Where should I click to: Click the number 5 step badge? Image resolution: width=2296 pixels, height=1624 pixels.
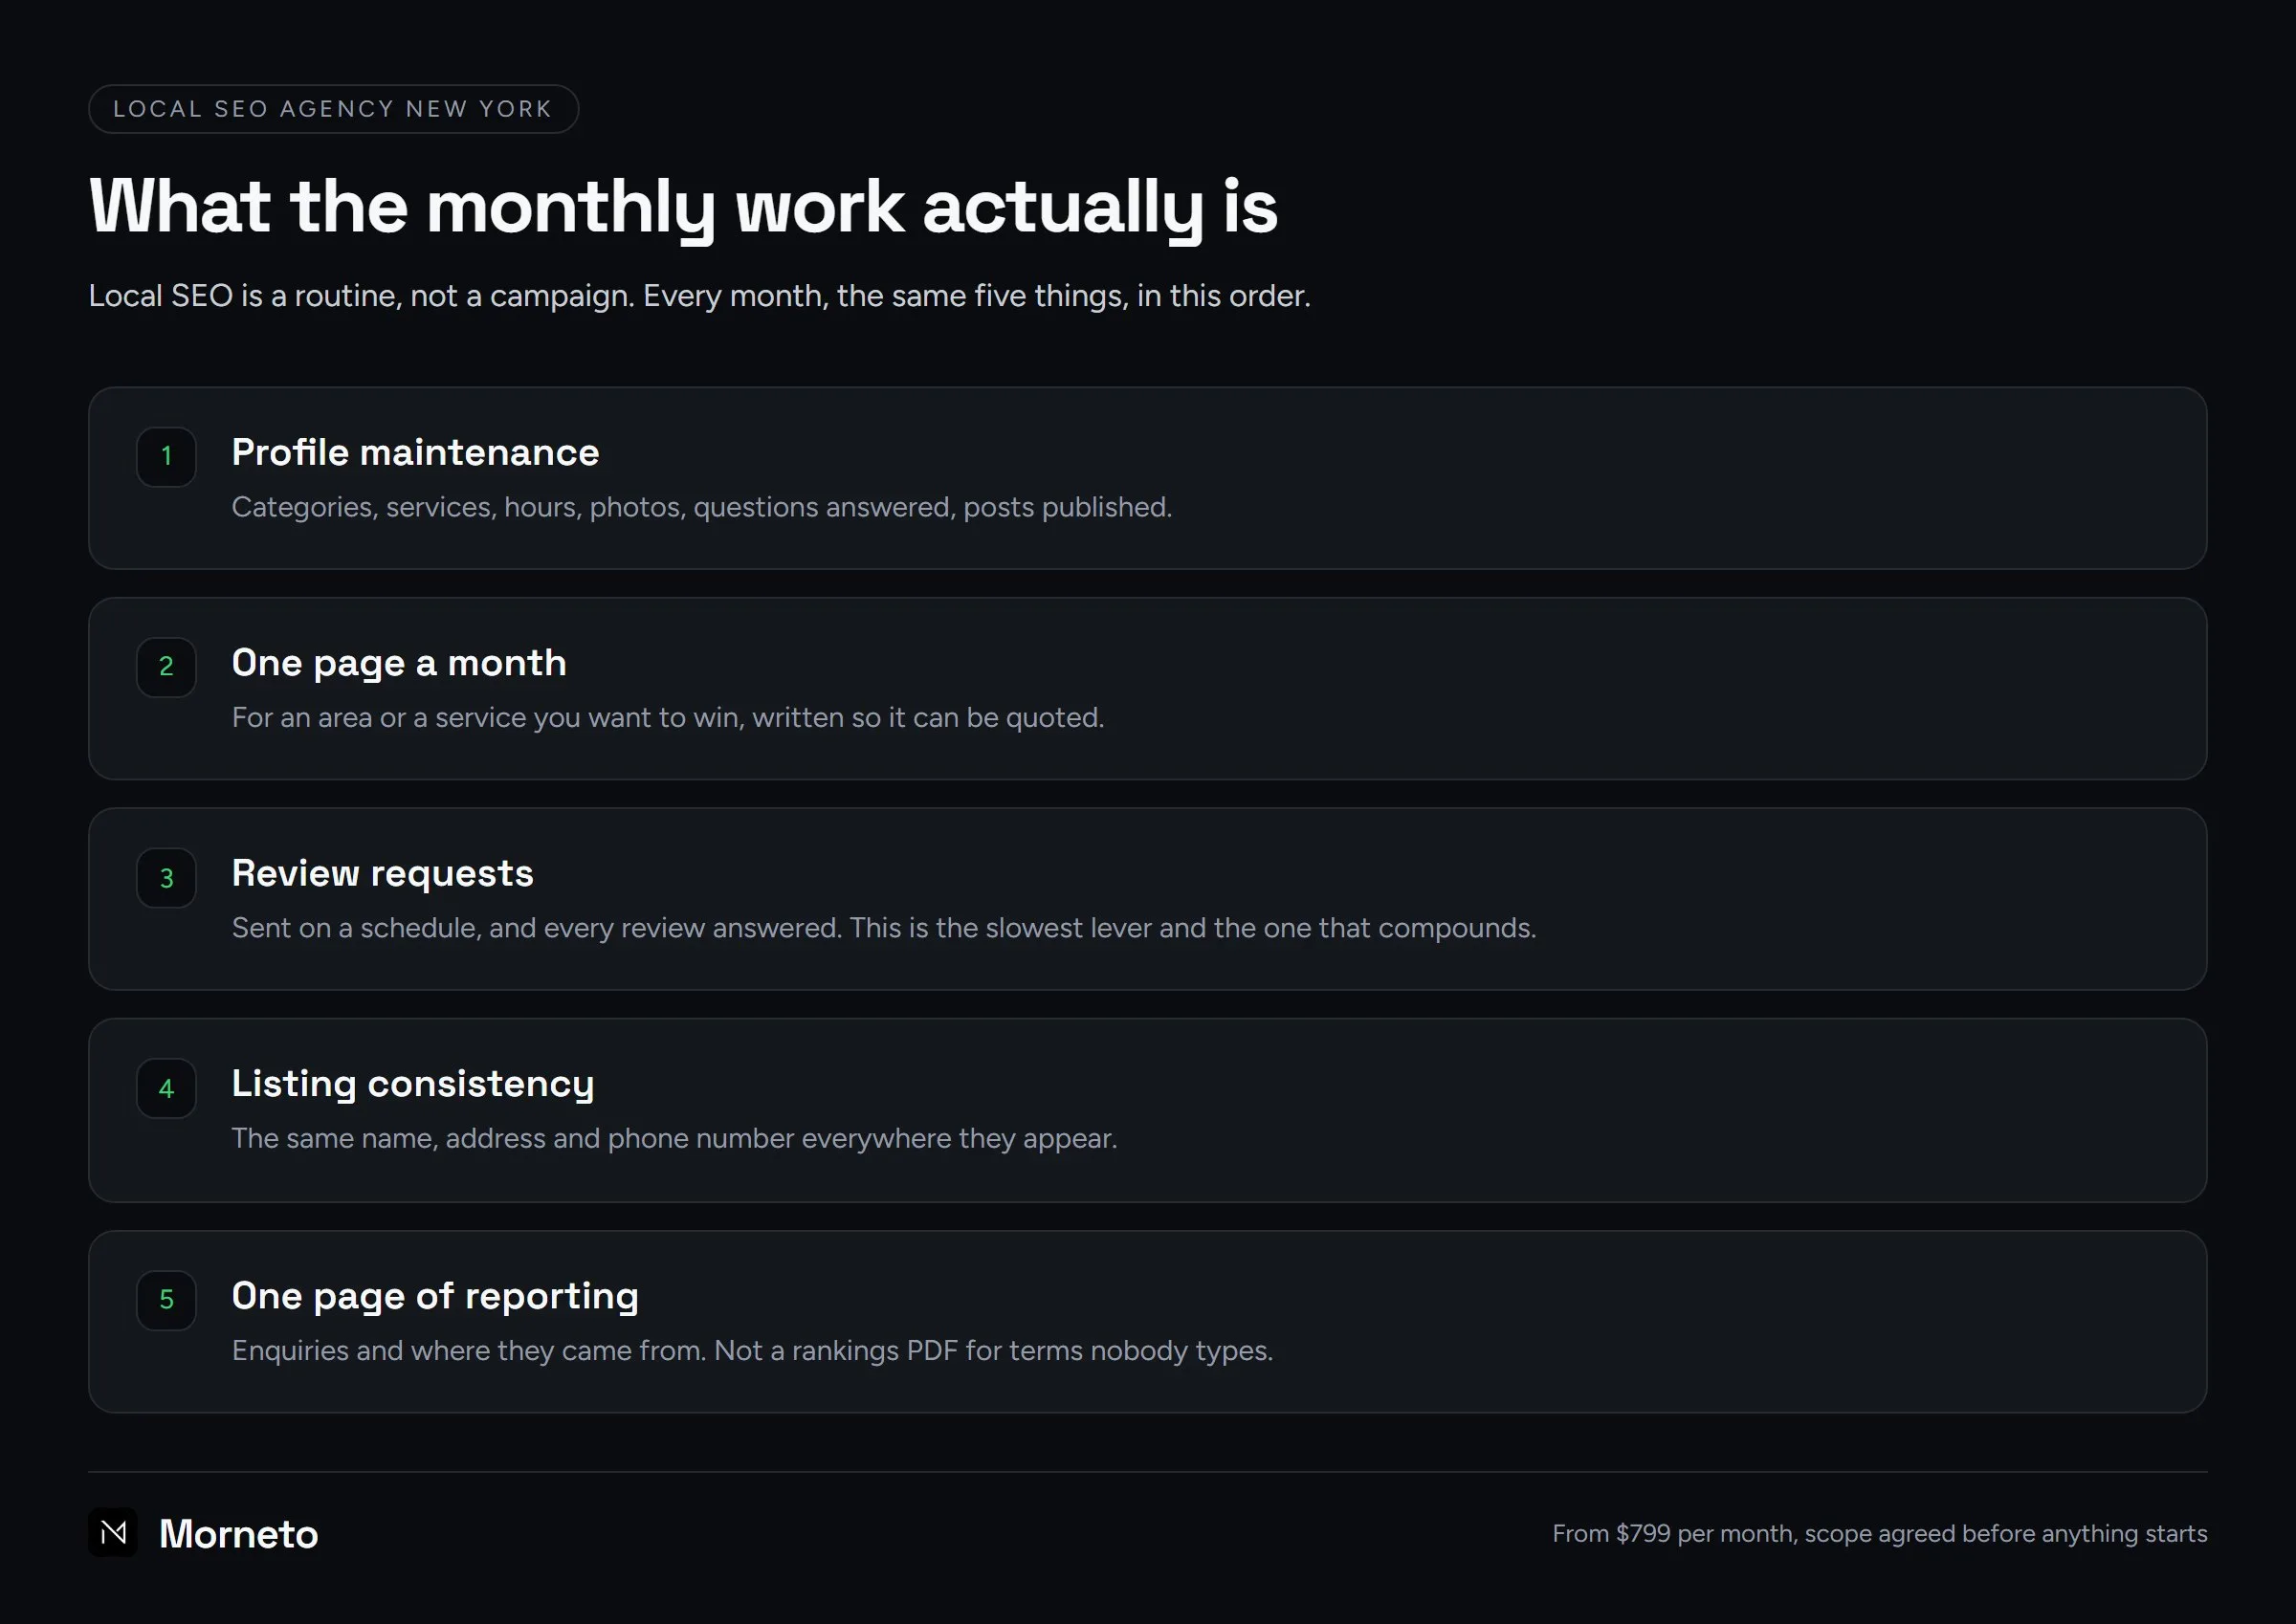166,1300
